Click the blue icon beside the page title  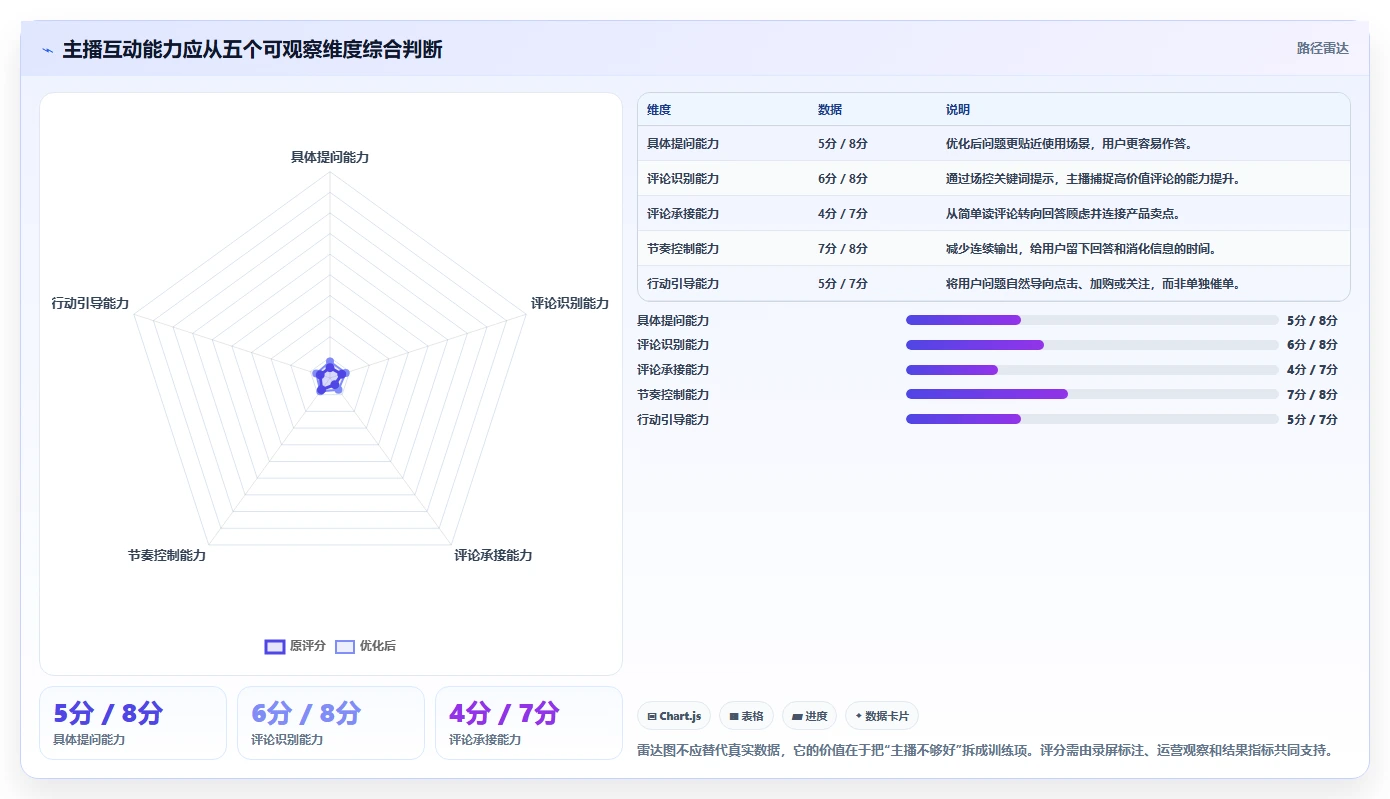47,50
